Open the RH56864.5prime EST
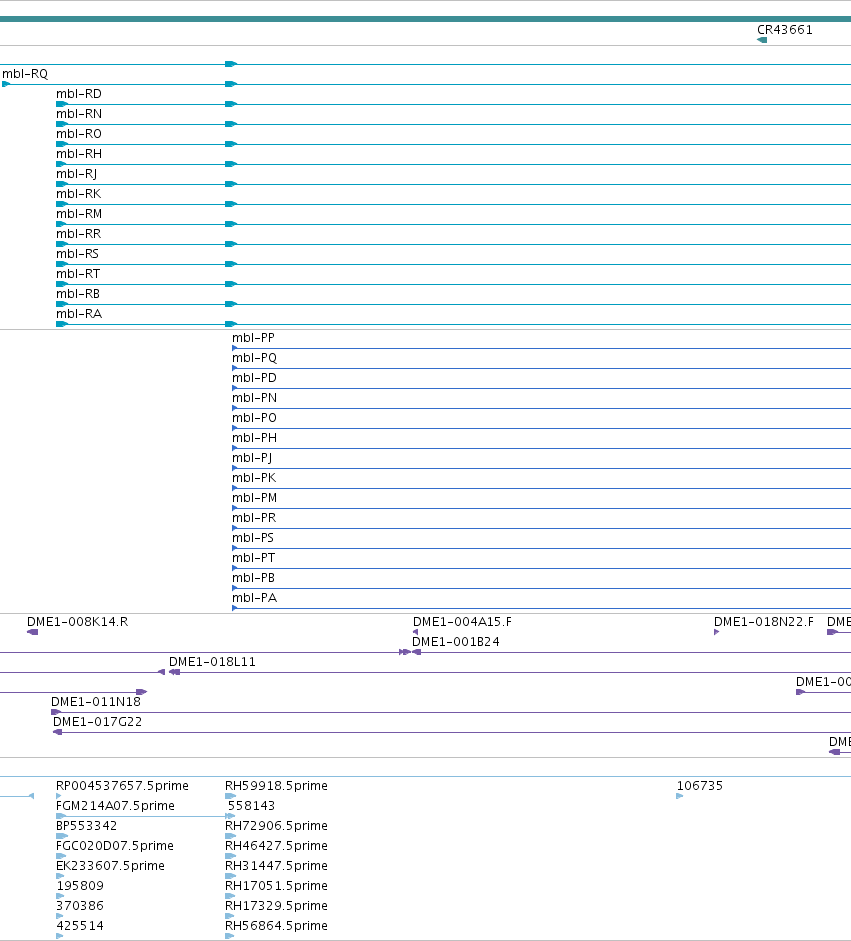 [276, 926]
